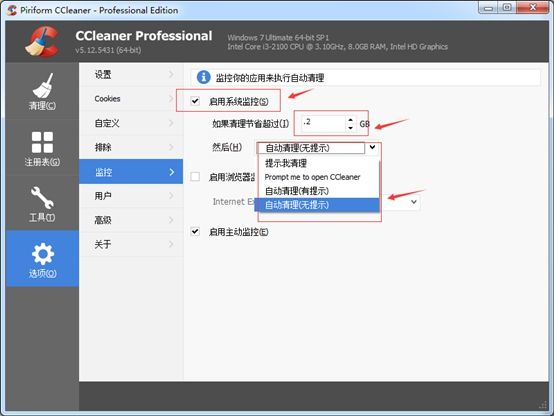Viewport: 554px width, 416px height.
Task: Collapse the 然后 action dropdown arrow
Action: click(372, 147)
